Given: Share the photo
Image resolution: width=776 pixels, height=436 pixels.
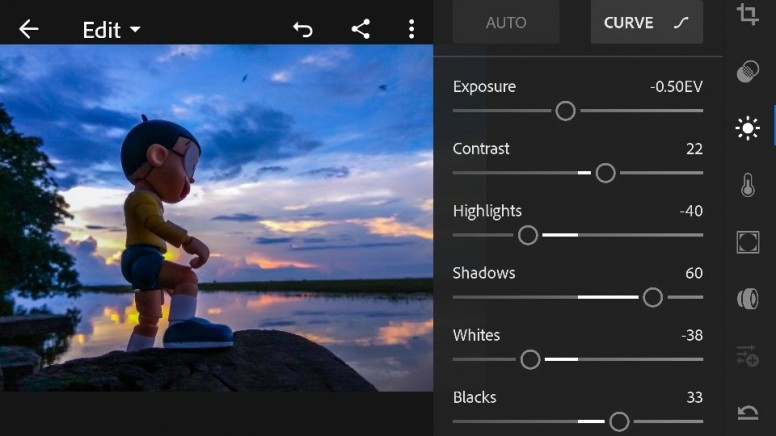Looking at the screenshot, I should pyautogui.click(x=361, y=29).
